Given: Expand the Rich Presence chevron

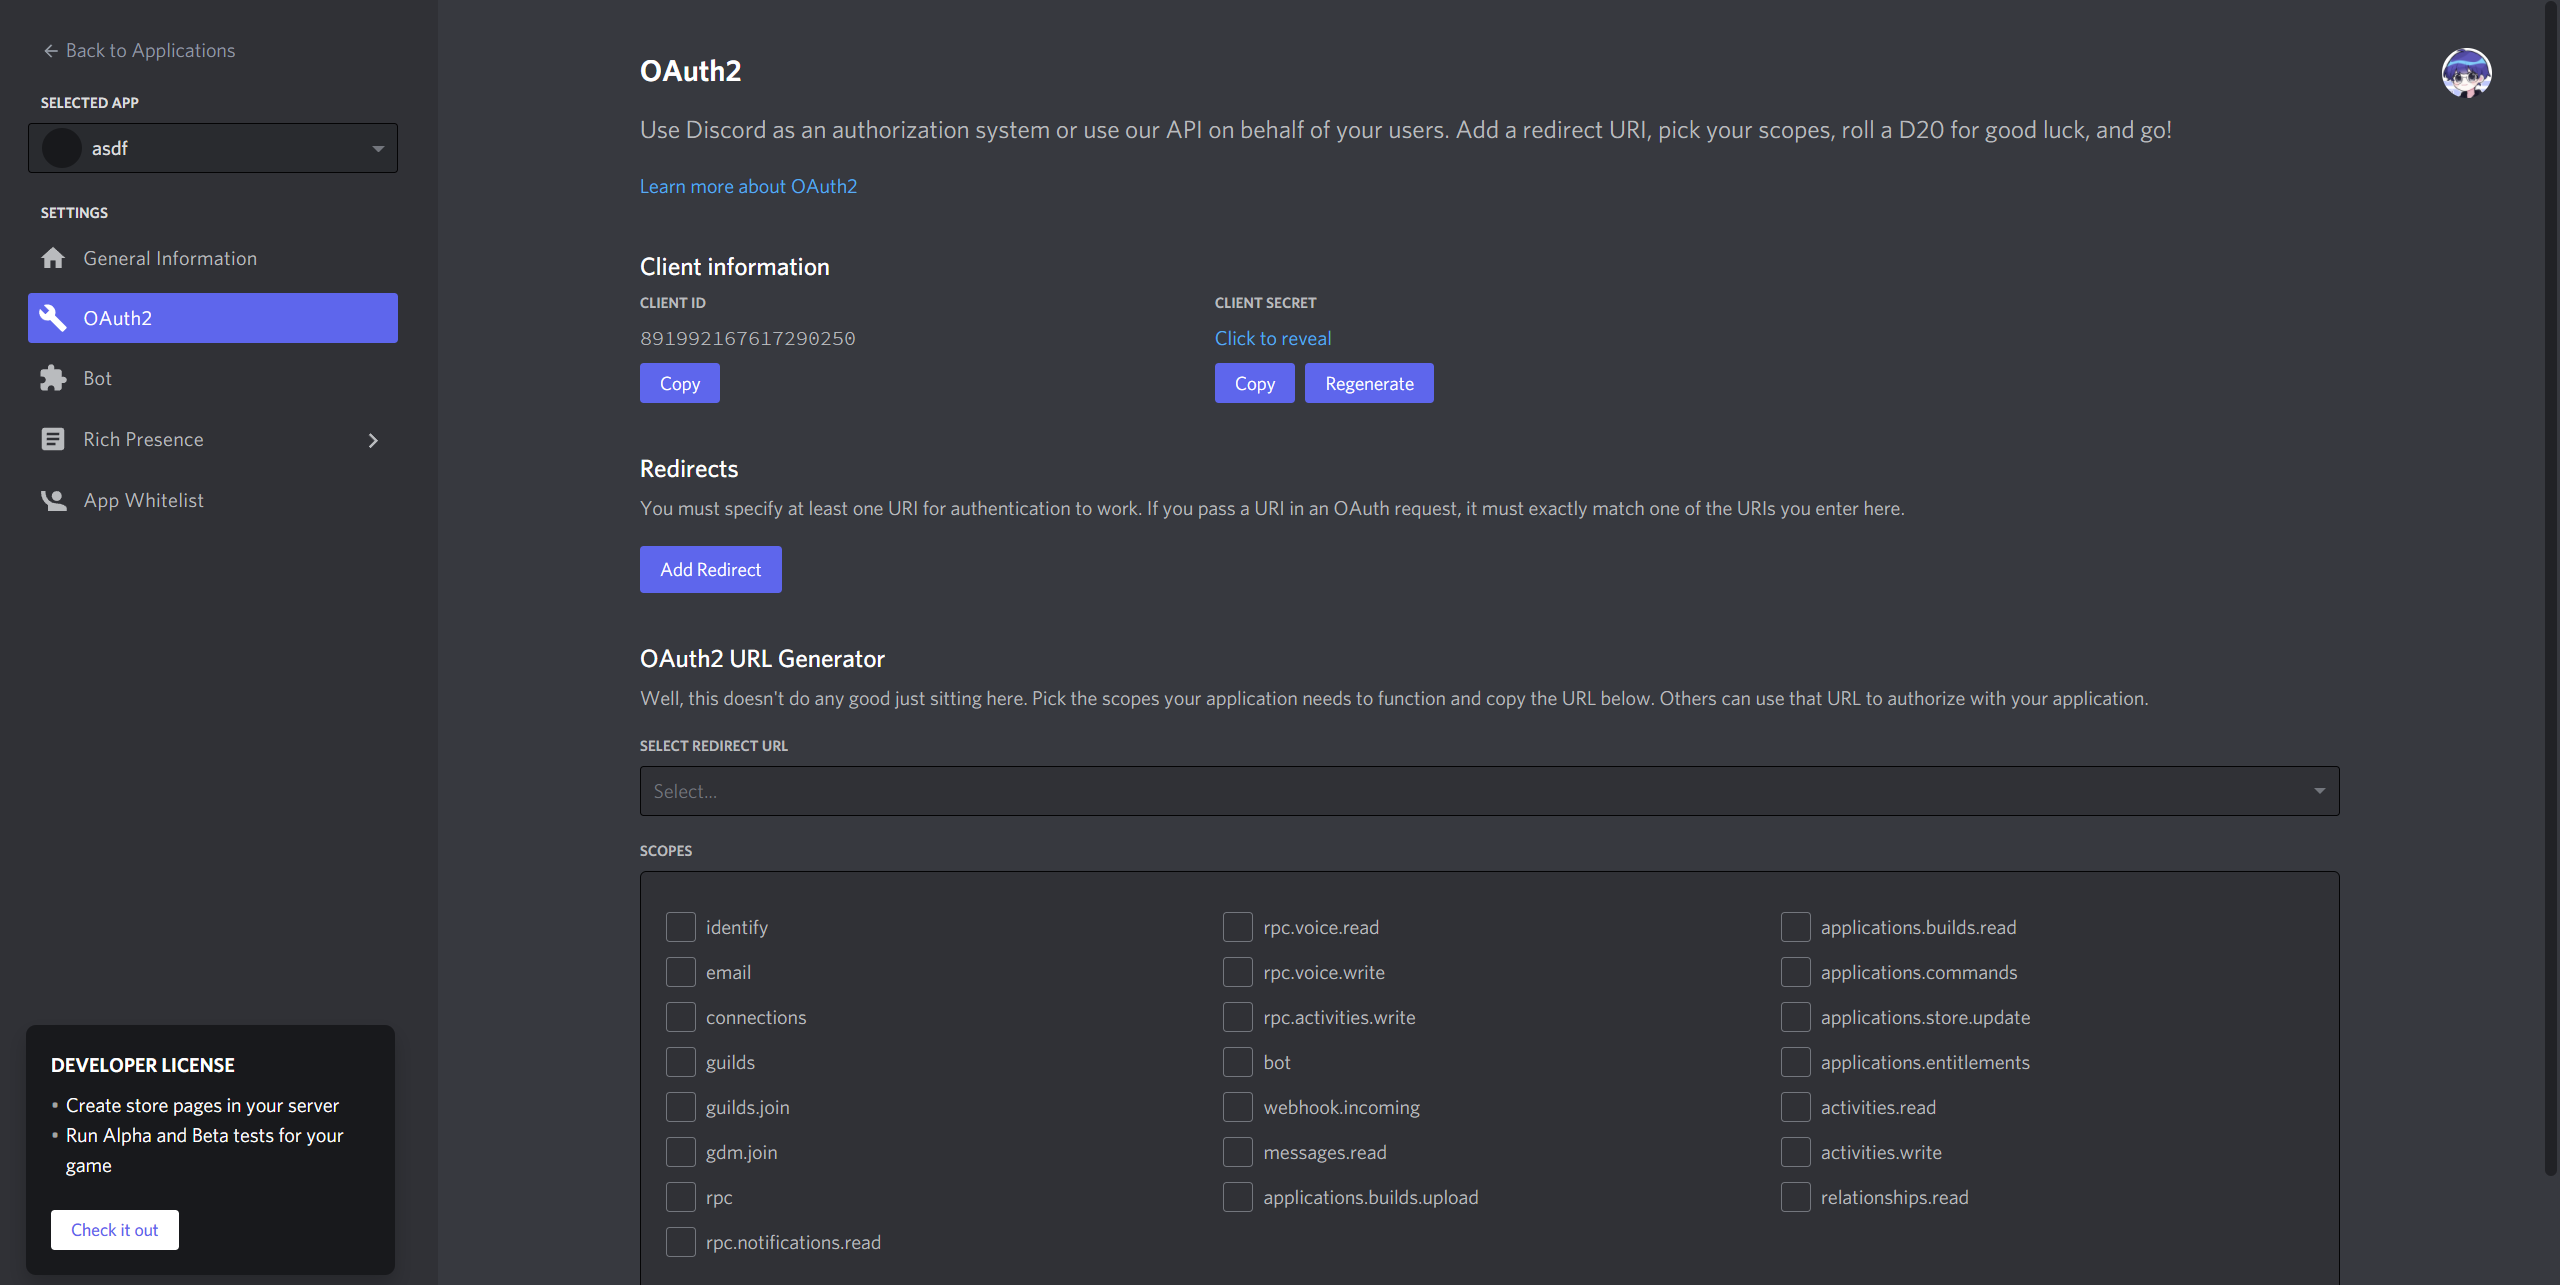Looking at the screenshot, I should (373, 440).
